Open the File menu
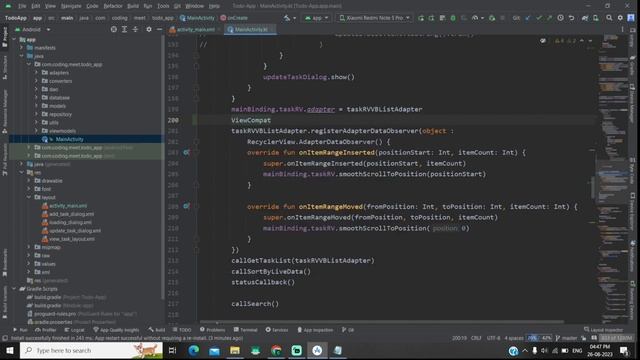 pos(22,6)
